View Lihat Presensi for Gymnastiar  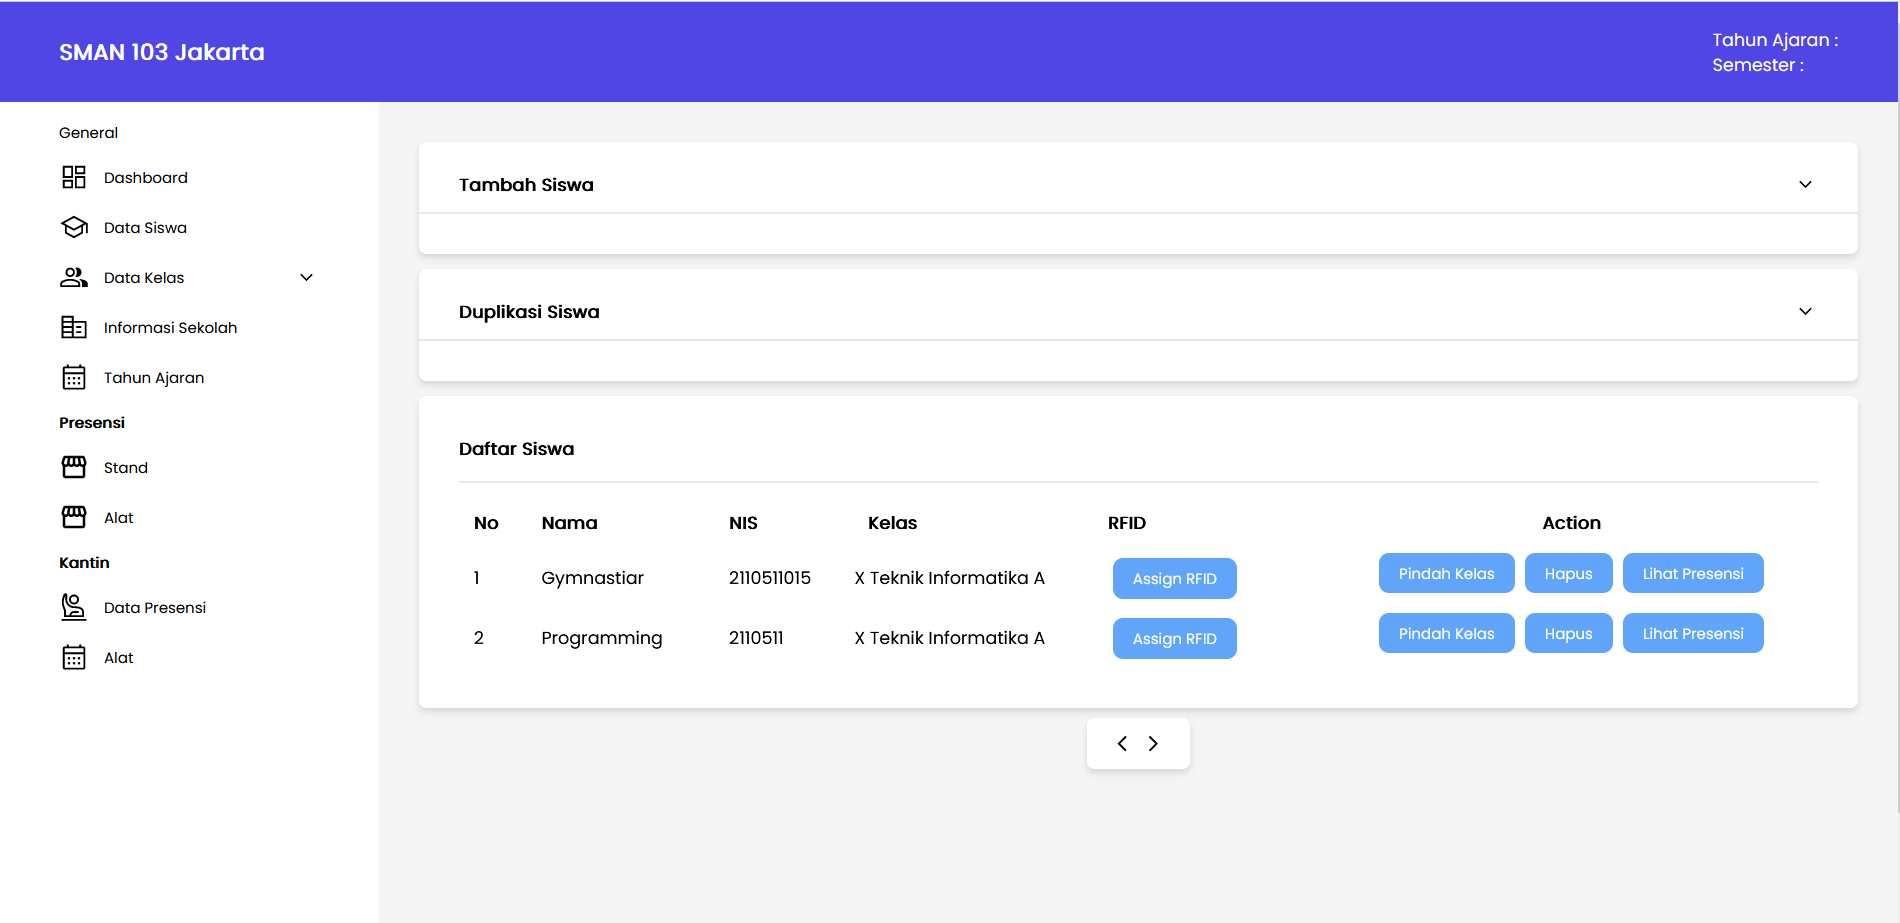click(1693, 574)
